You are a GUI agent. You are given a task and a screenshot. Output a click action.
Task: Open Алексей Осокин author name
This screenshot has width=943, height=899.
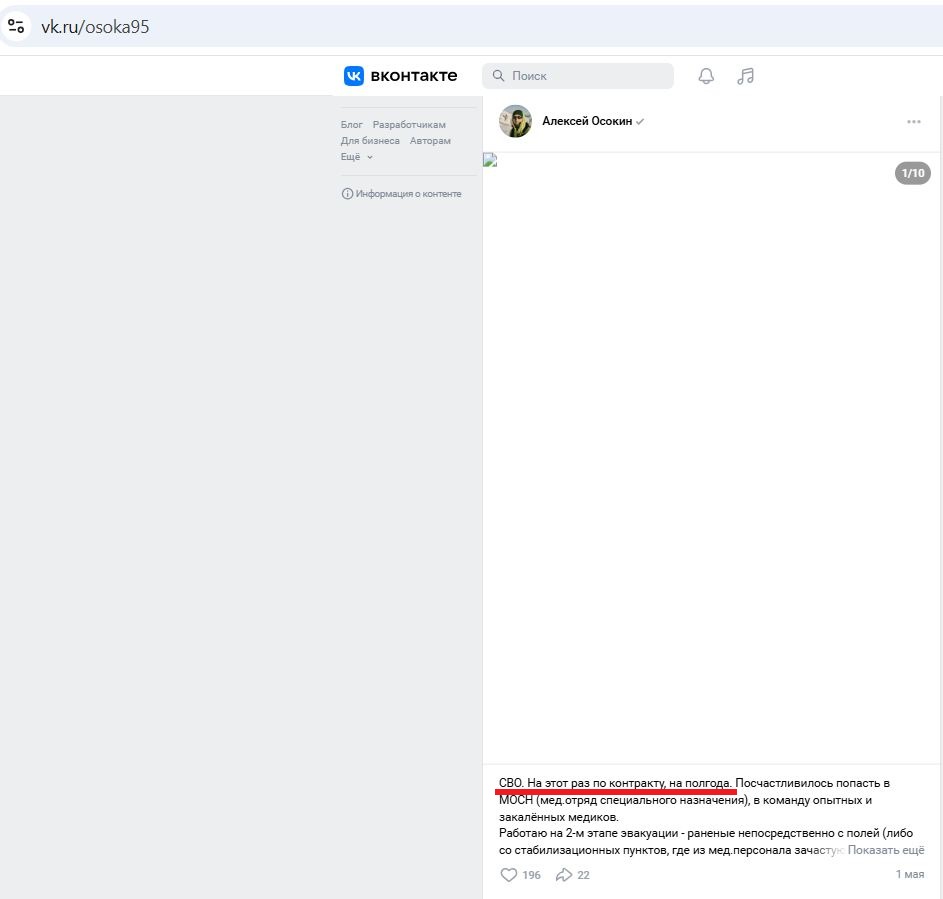pyautogui.click(x=587, y=121)
